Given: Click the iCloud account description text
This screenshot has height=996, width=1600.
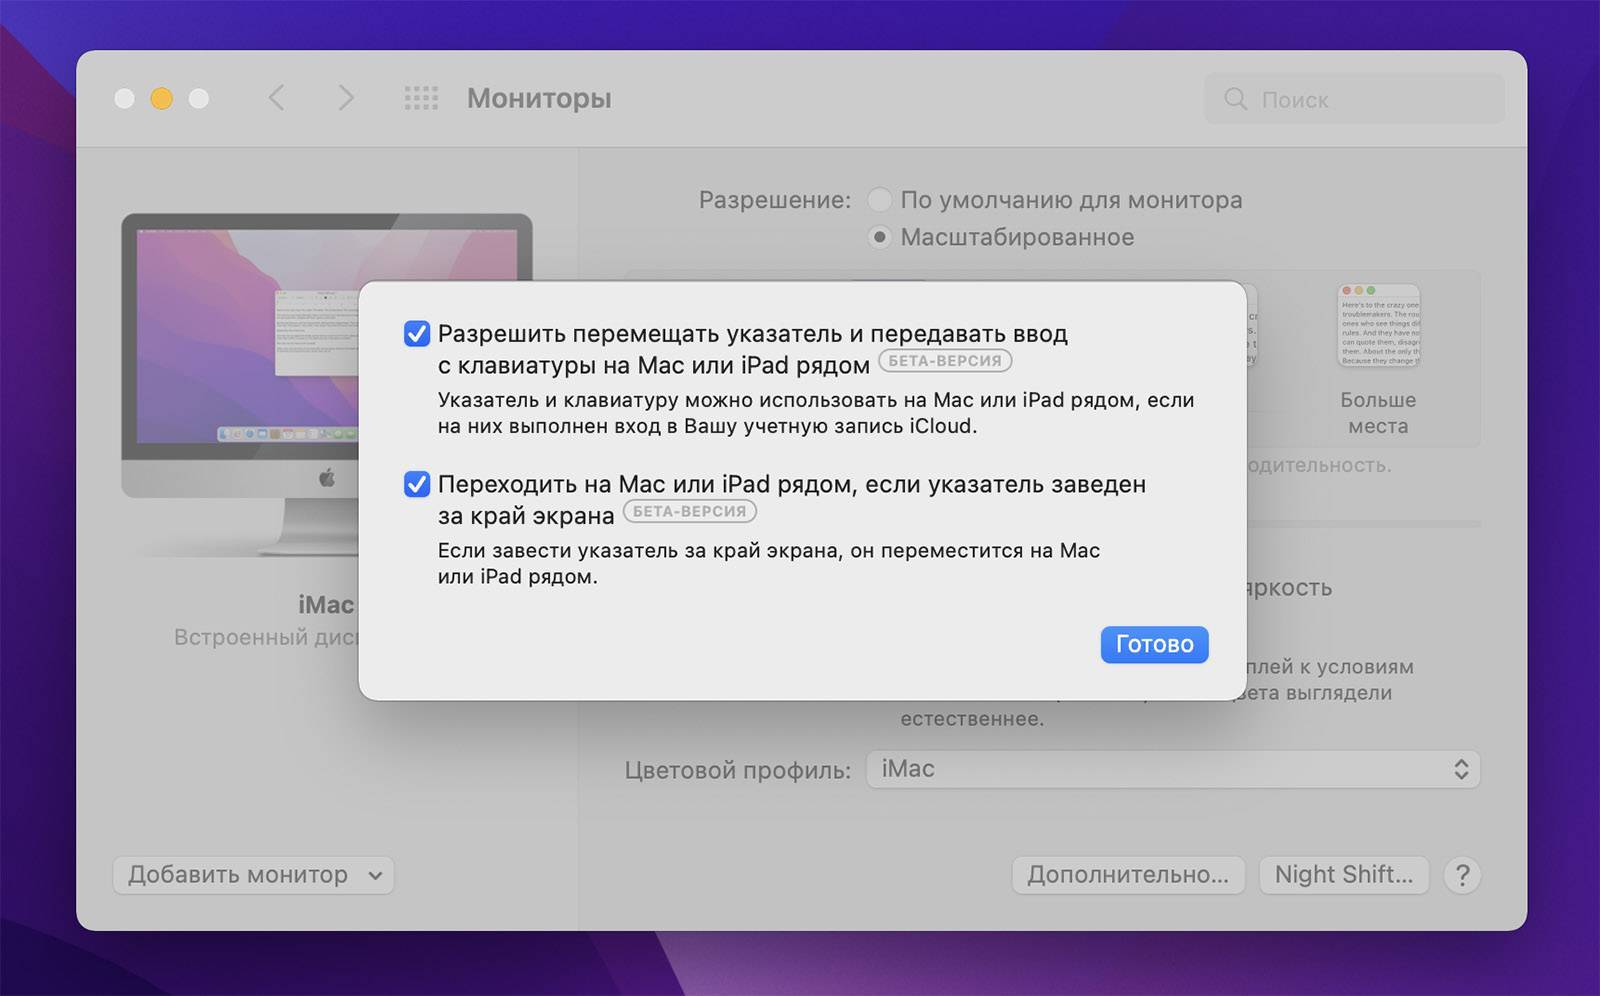Looking at the screenshot, I should [816, 413].
